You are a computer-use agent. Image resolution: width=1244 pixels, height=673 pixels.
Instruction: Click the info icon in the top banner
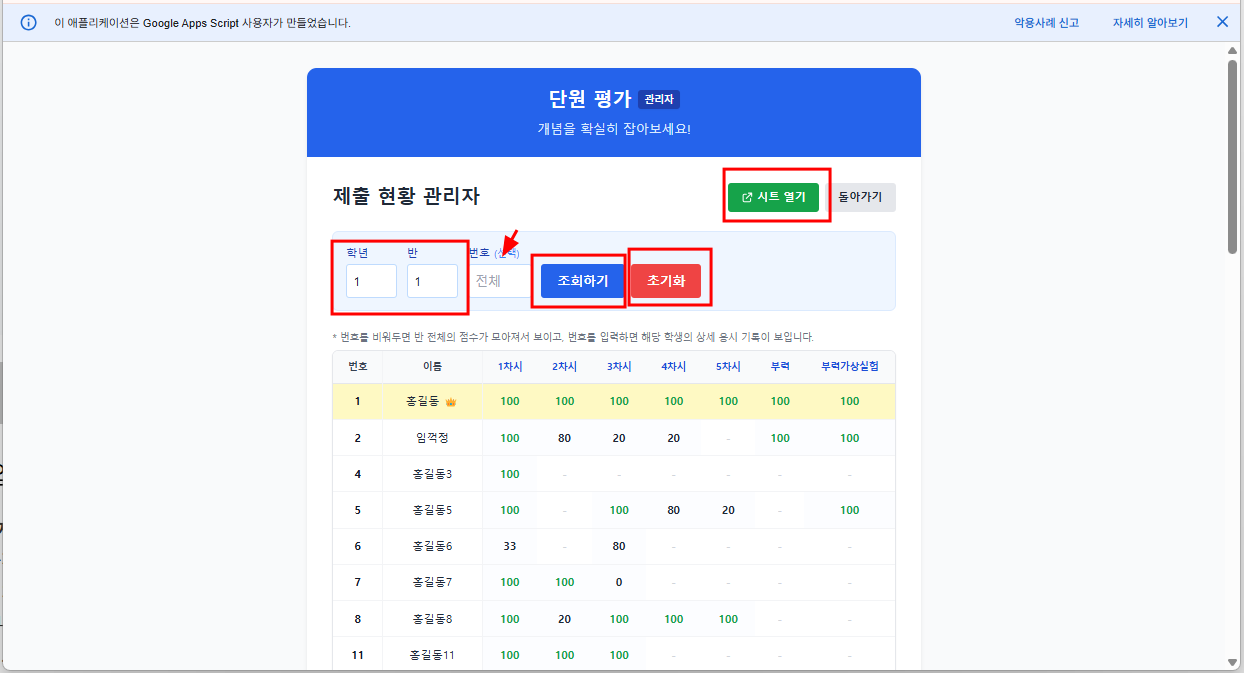click(29, 22)
